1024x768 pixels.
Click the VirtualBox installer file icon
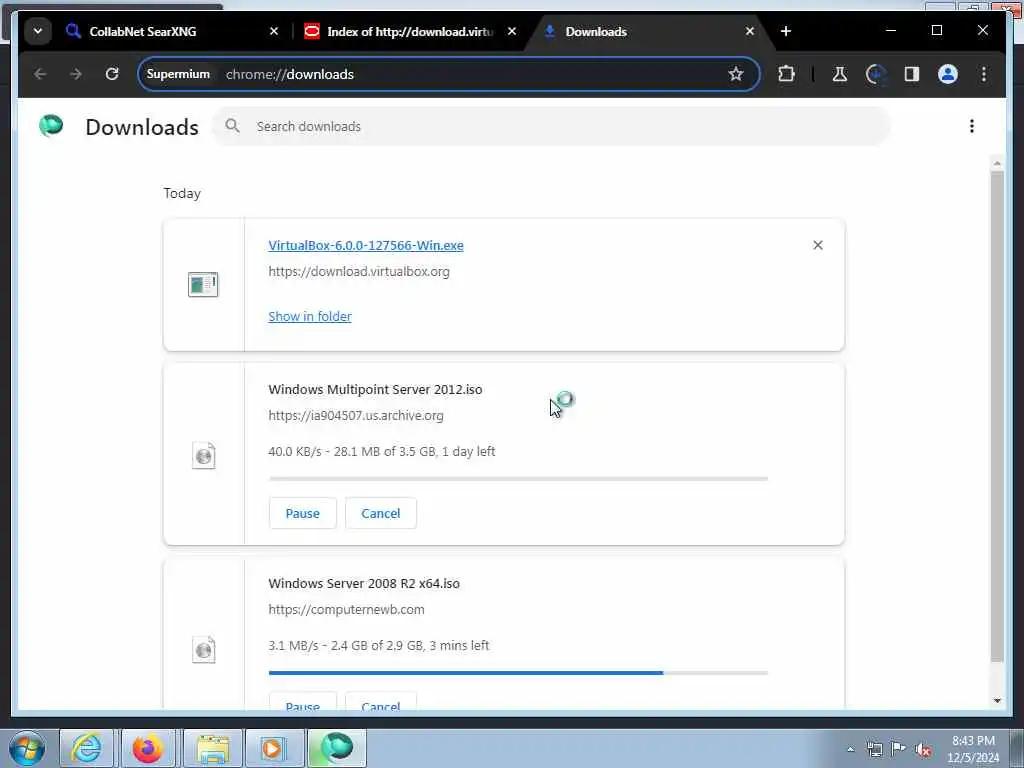click(203, 285)
